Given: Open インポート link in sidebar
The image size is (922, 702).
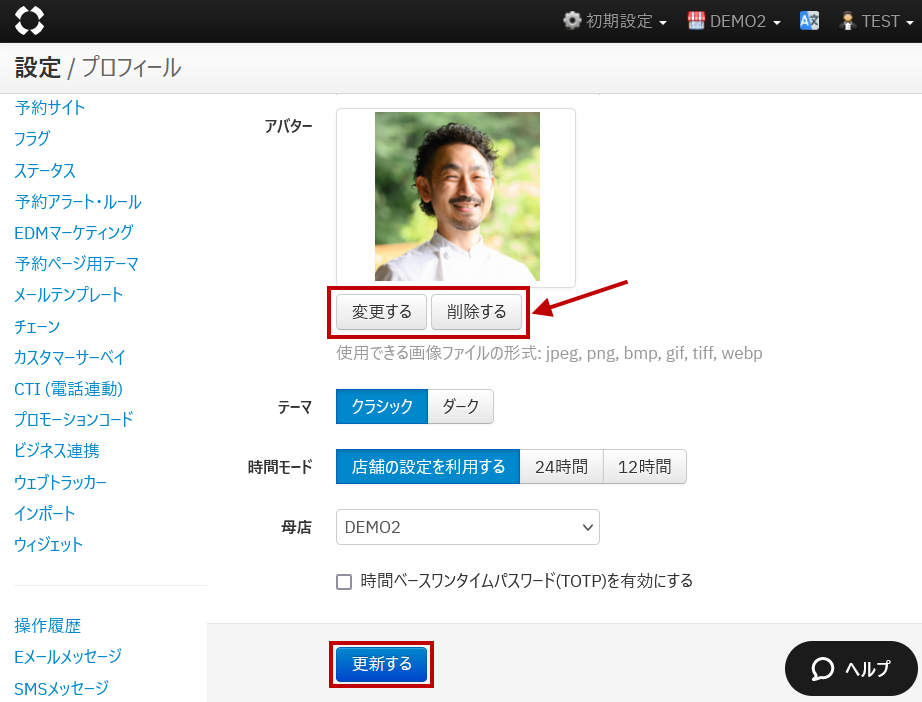Looking at the screenshot, I should click(45, 513).
